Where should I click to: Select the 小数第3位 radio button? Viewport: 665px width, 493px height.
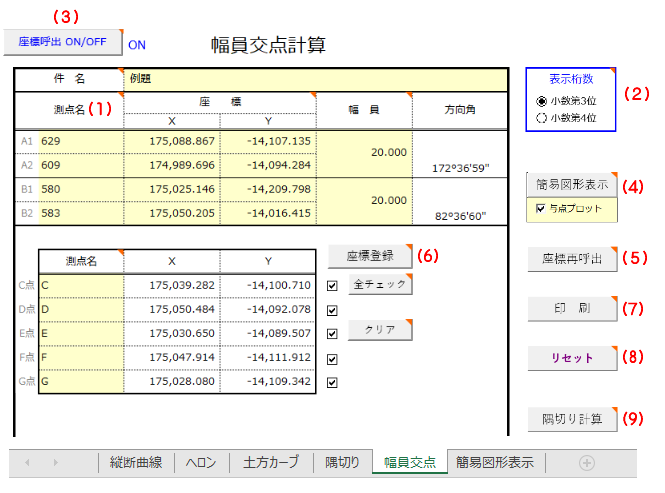click(542, 101)
